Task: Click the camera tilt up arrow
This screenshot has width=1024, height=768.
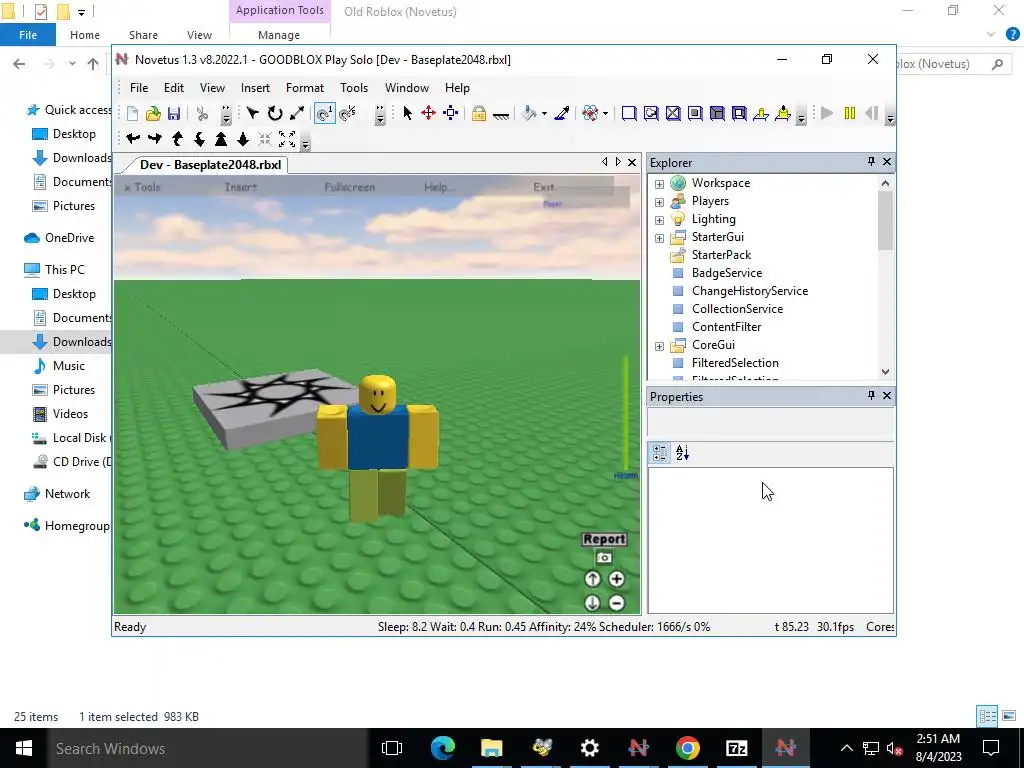Action: (177, 138)
